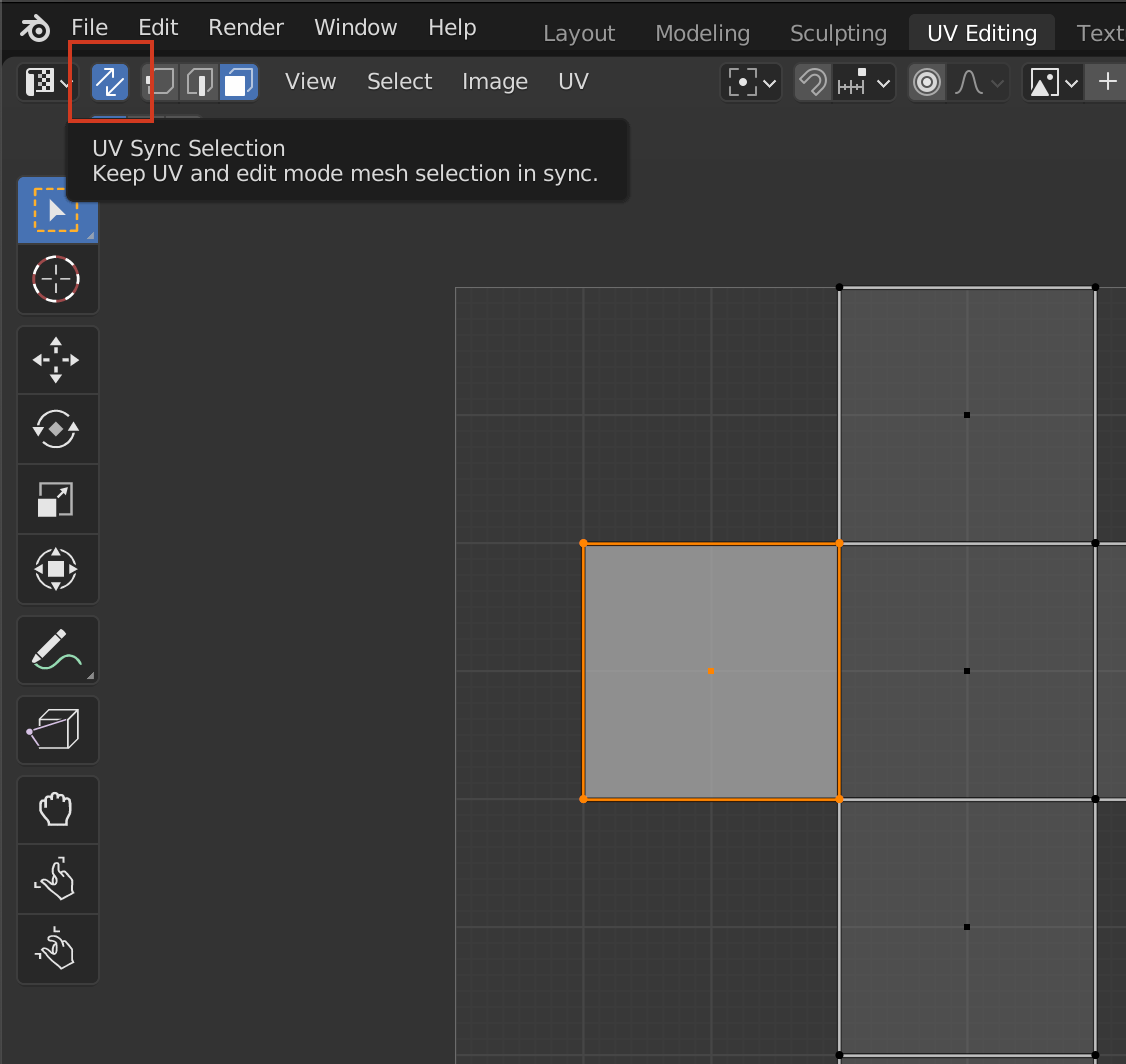Switch to edge select mode

[x=200, y=82]
